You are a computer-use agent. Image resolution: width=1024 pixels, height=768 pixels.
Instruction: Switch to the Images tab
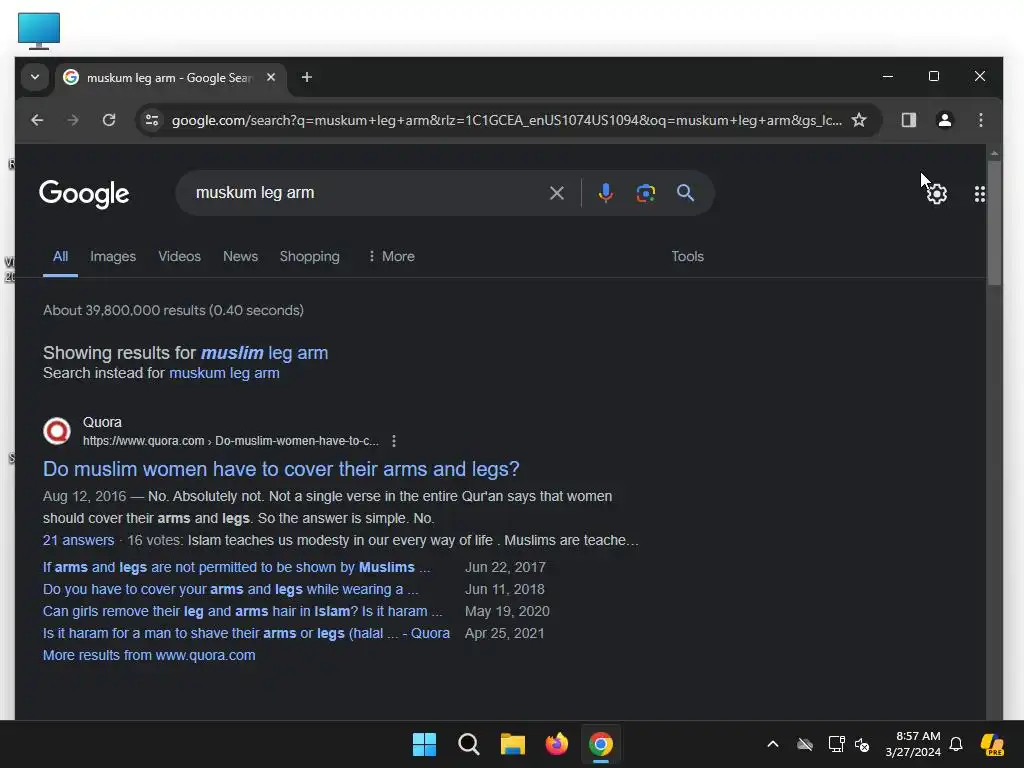[x=113, y=257]
